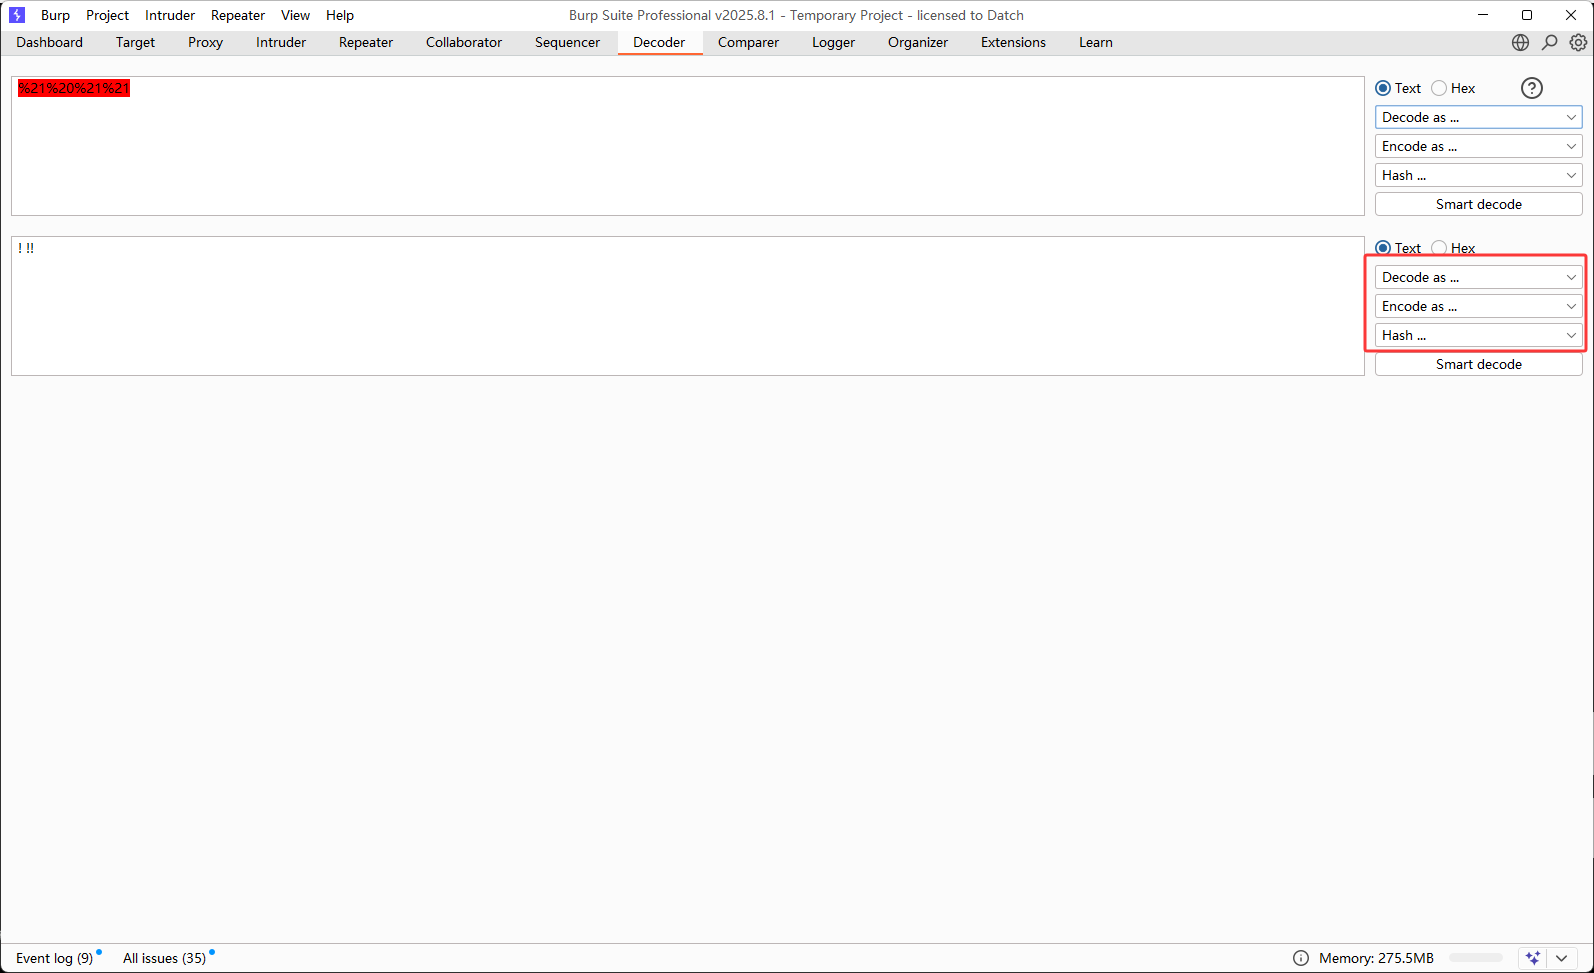
Task: Select Hex radio for the first decoder panel
Action: 1439,88
